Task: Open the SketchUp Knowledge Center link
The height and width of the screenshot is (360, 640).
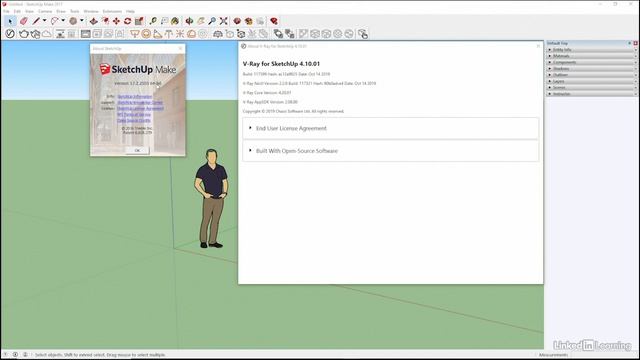Action: (x=140, y=103)
